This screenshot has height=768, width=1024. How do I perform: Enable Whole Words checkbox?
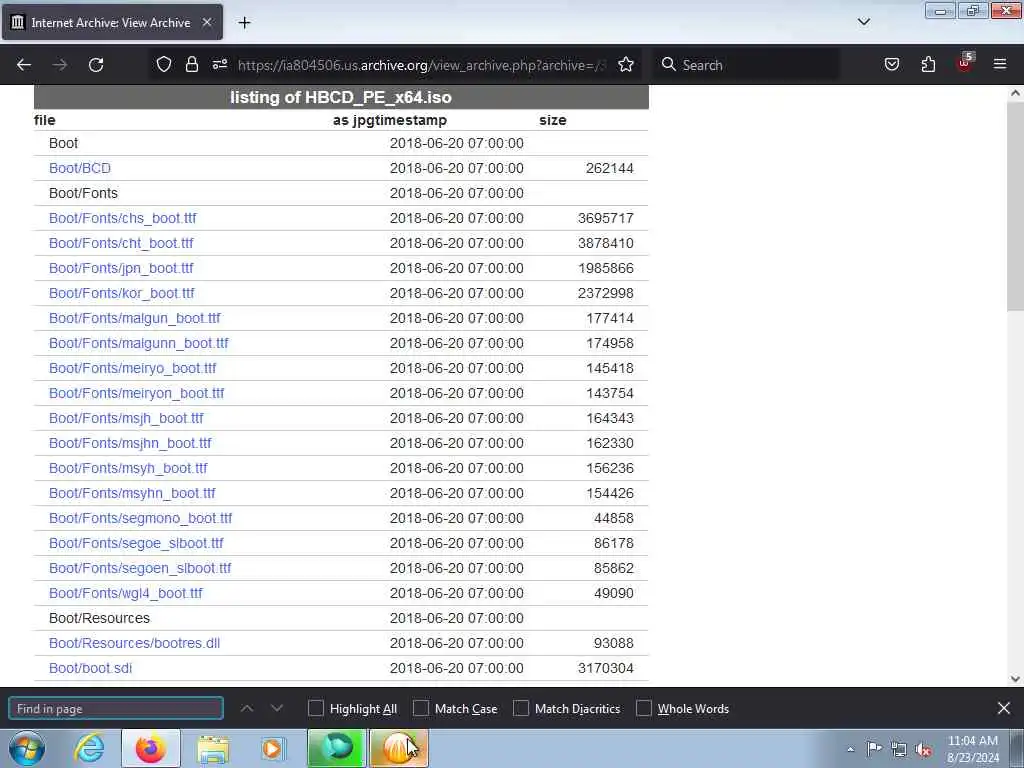pos(644,709)
